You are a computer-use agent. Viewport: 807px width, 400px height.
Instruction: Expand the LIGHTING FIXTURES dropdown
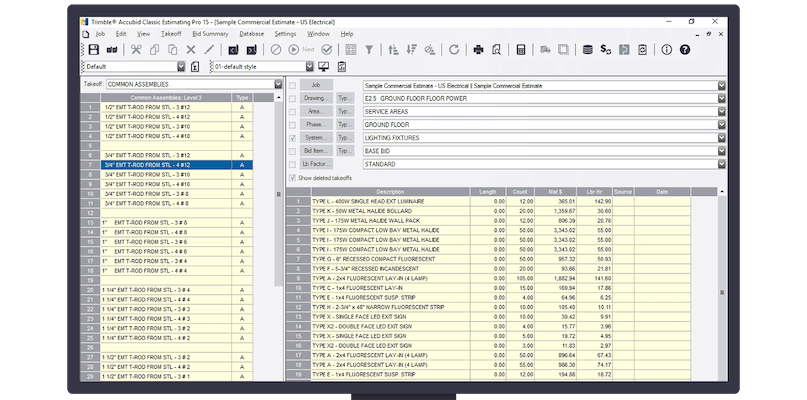pos(722,138)
